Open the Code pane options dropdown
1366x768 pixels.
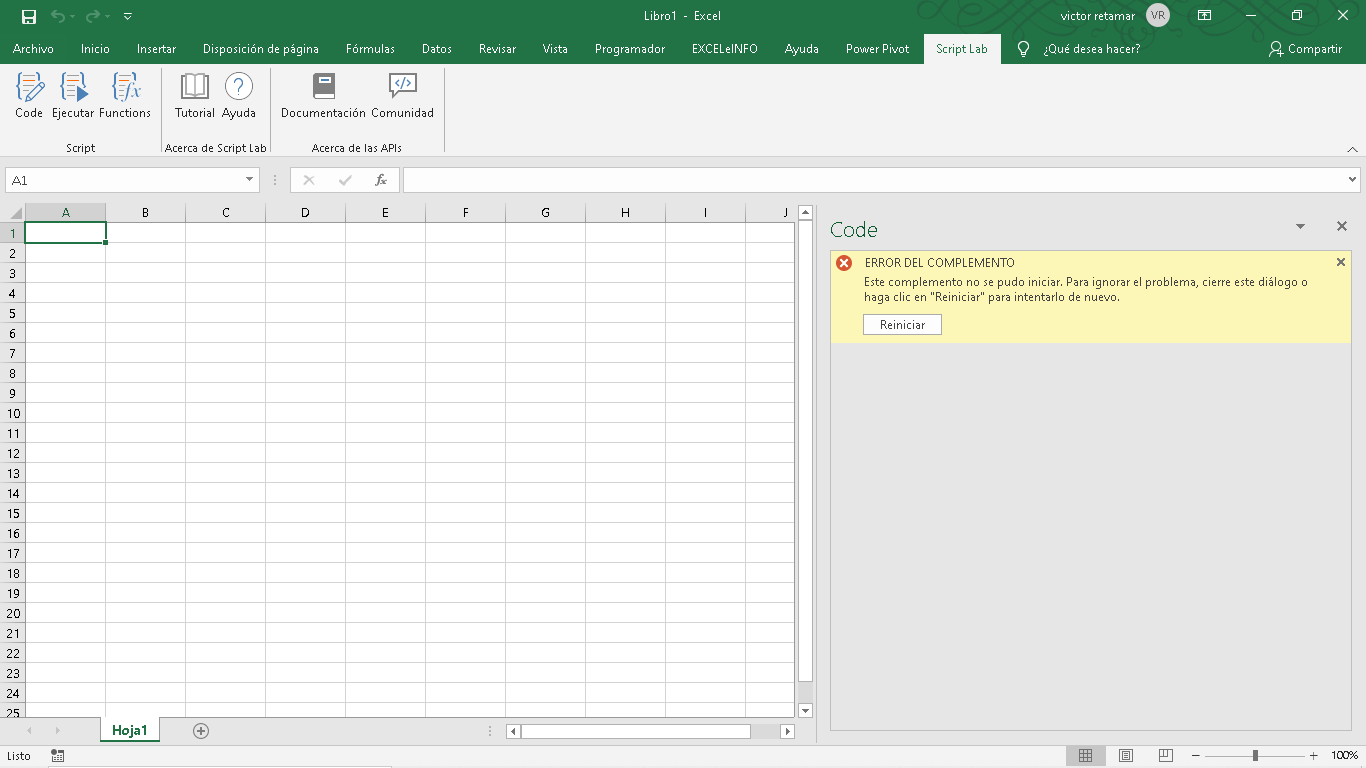pos(1300,226)
